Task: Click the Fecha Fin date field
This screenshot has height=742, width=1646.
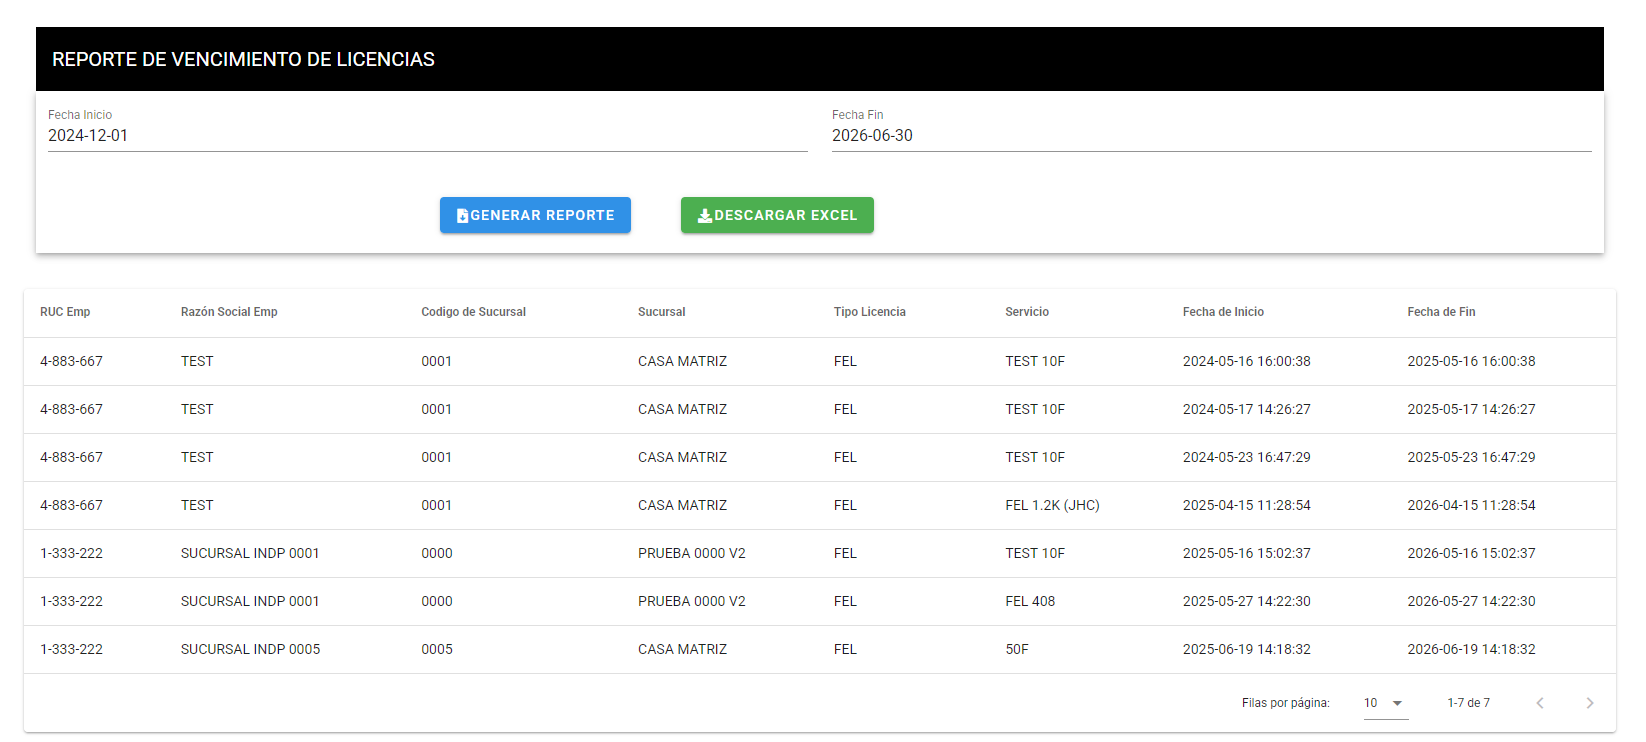Action: tap(1210, 136)
